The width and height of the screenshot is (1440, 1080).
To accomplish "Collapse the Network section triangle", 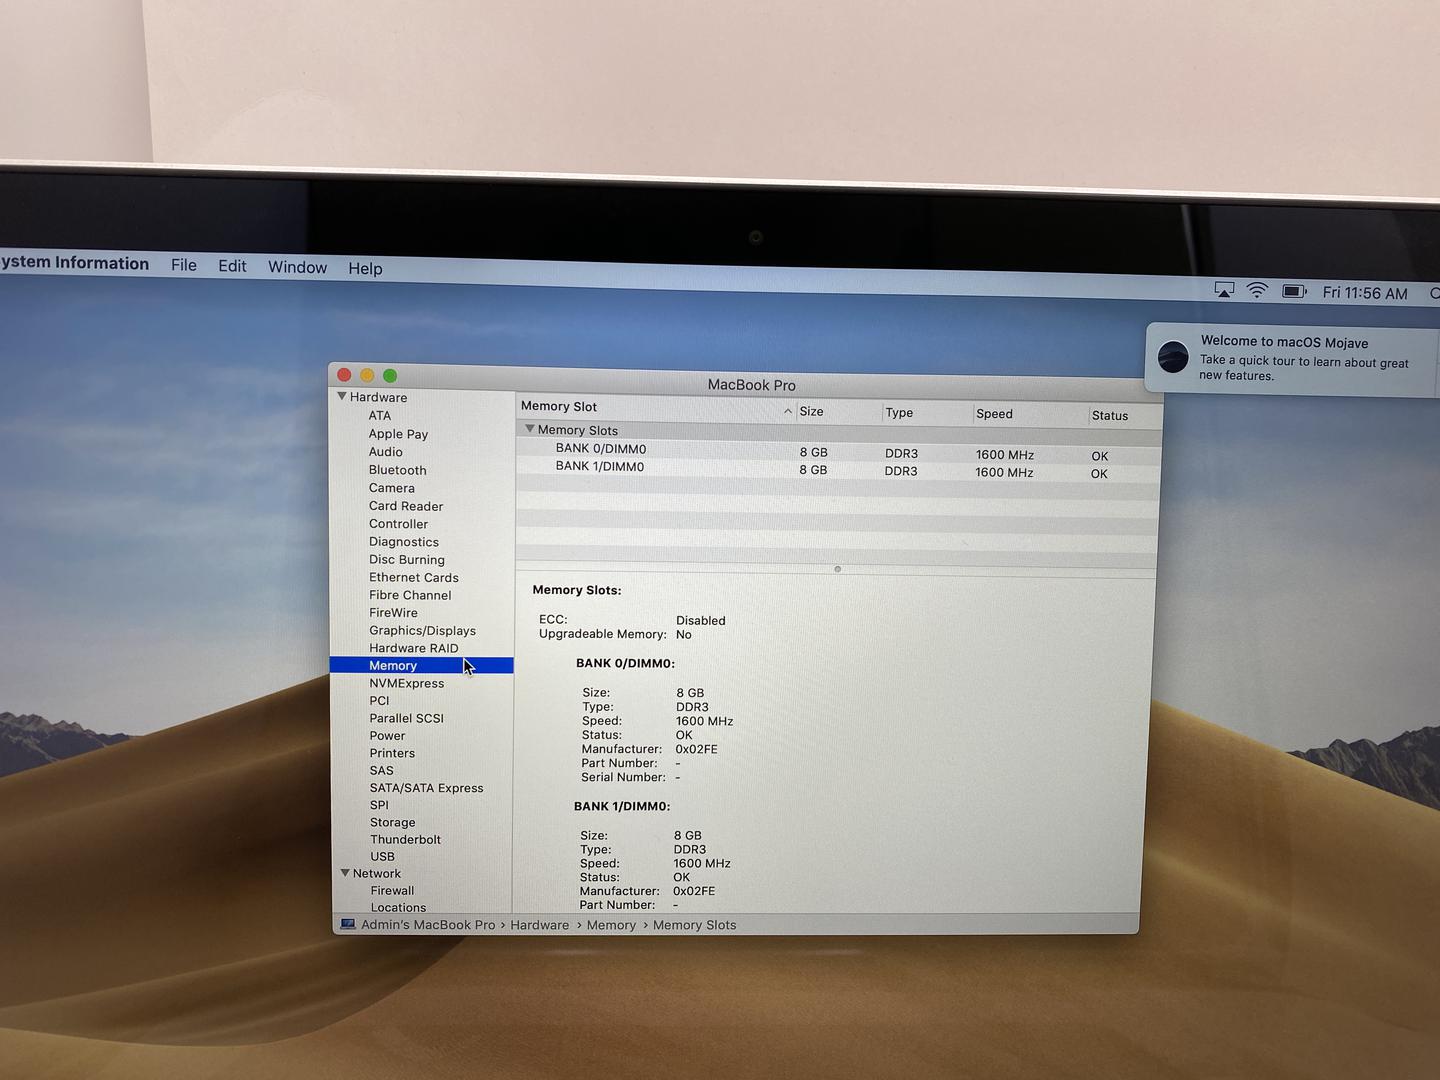I will 345,873.
